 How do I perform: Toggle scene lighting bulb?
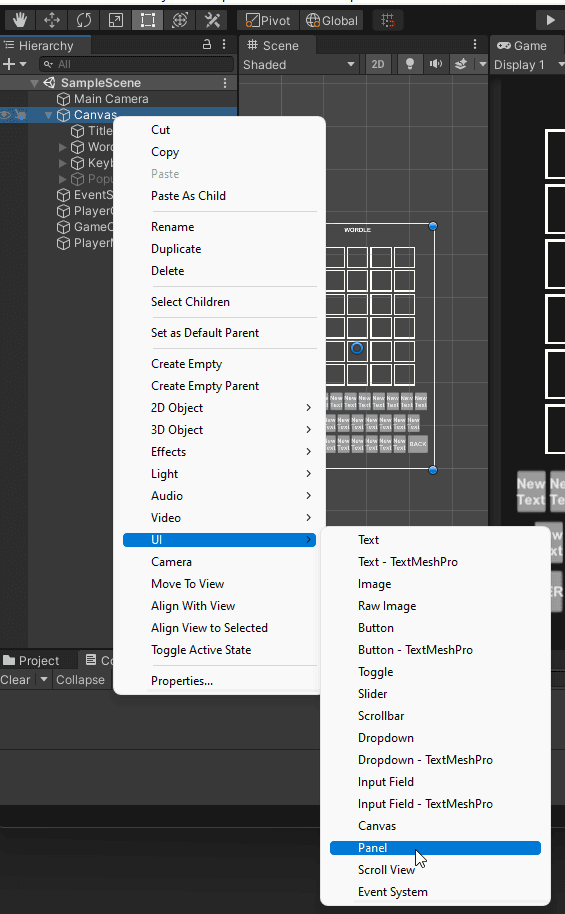coord(410,64)
